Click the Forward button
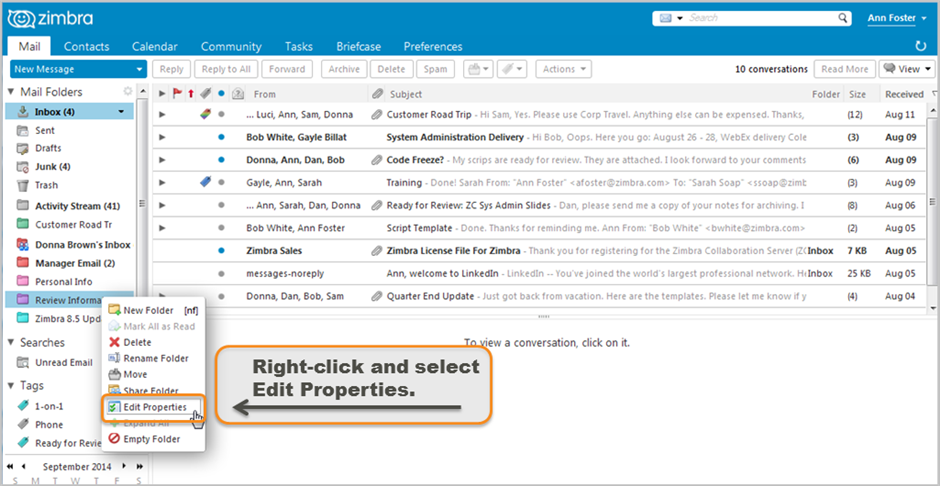Screen dimensions: 940x486 point(287,69)
